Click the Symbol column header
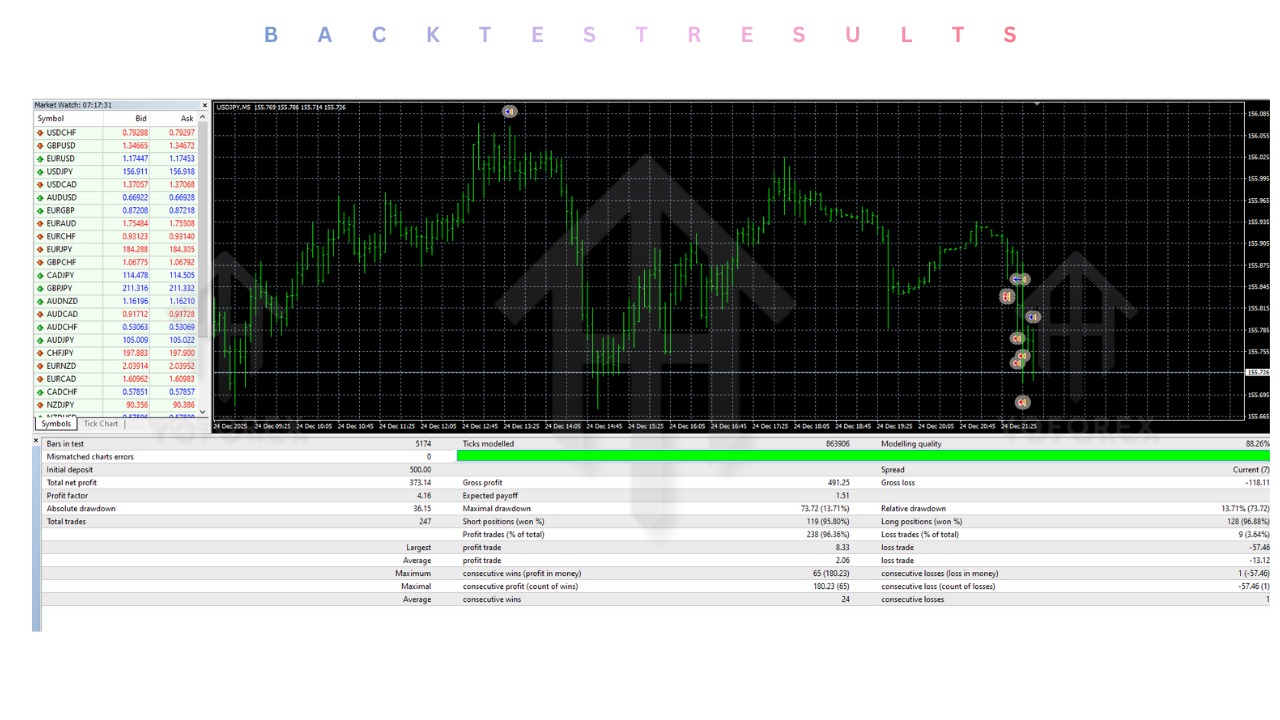The width and height of the screenshot is (1280, 720). (x=51, y=119)
